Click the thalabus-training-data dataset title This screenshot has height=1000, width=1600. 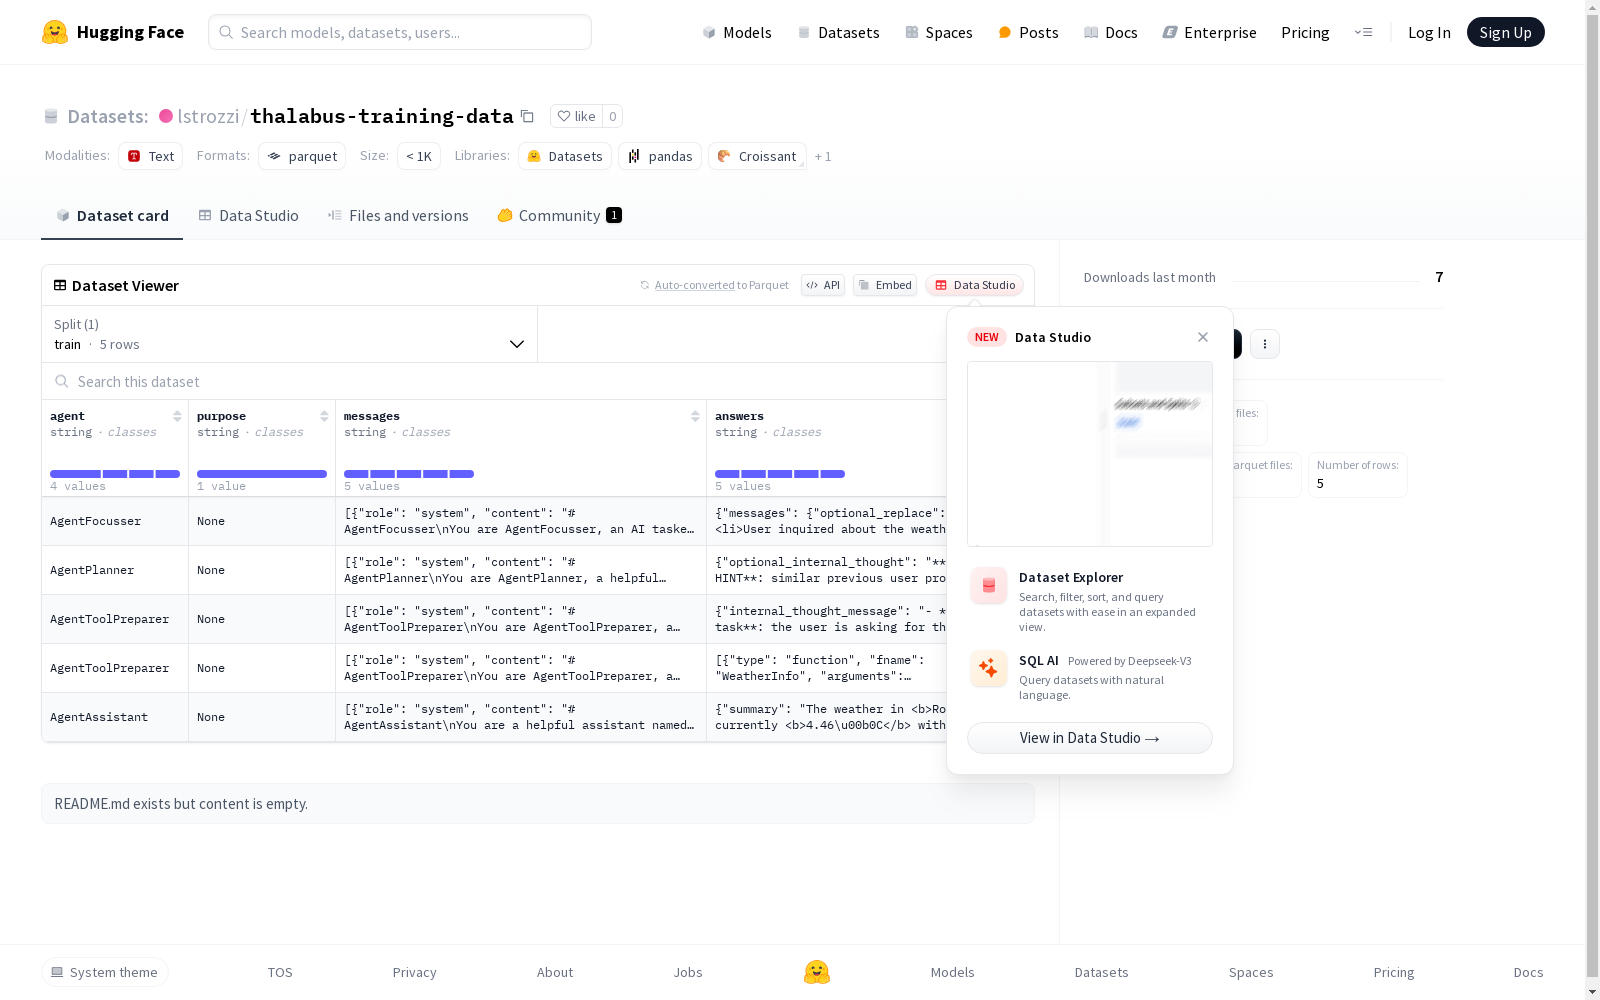[382, 116]
